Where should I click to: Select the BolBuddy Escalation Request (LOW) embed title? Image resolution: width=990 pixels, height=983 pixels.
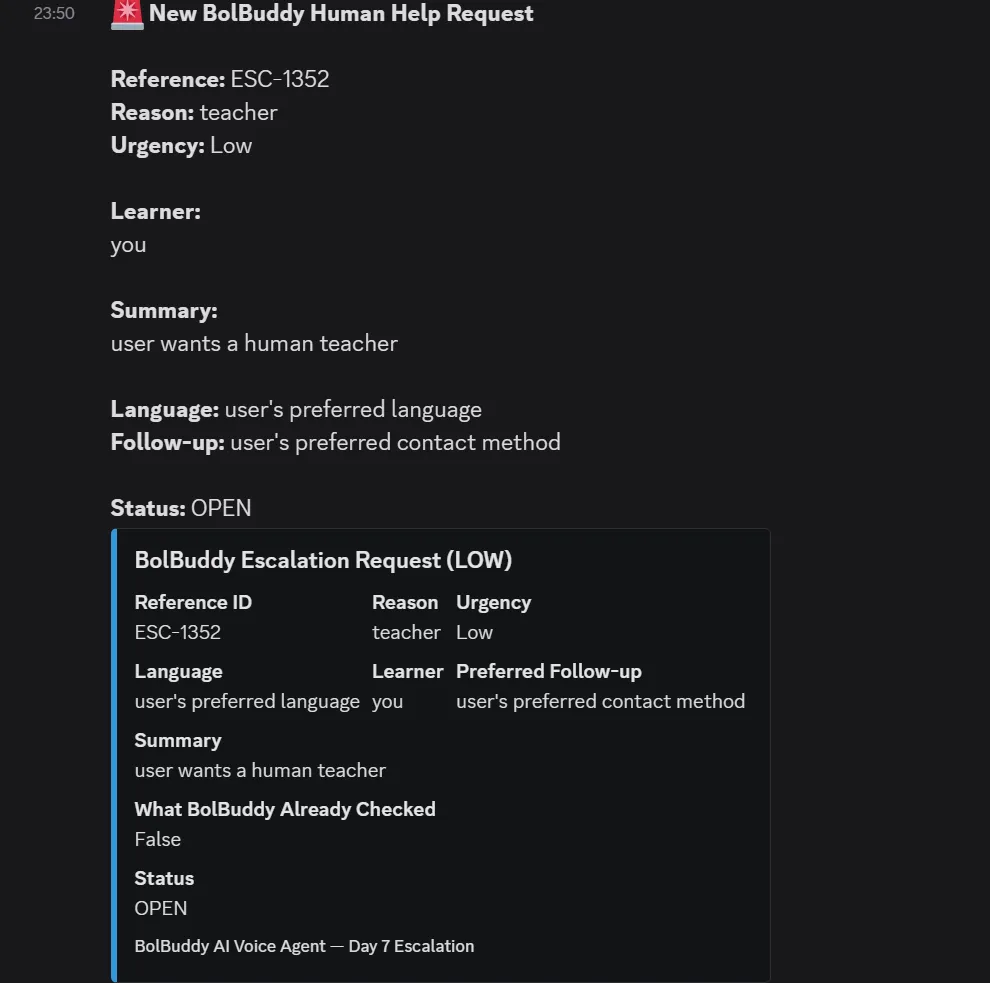(x=323, y=560)
